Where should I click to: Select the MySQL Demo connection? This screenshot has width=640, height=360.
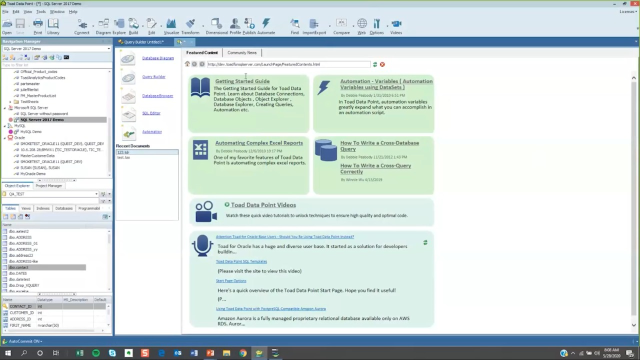[31, 132]
